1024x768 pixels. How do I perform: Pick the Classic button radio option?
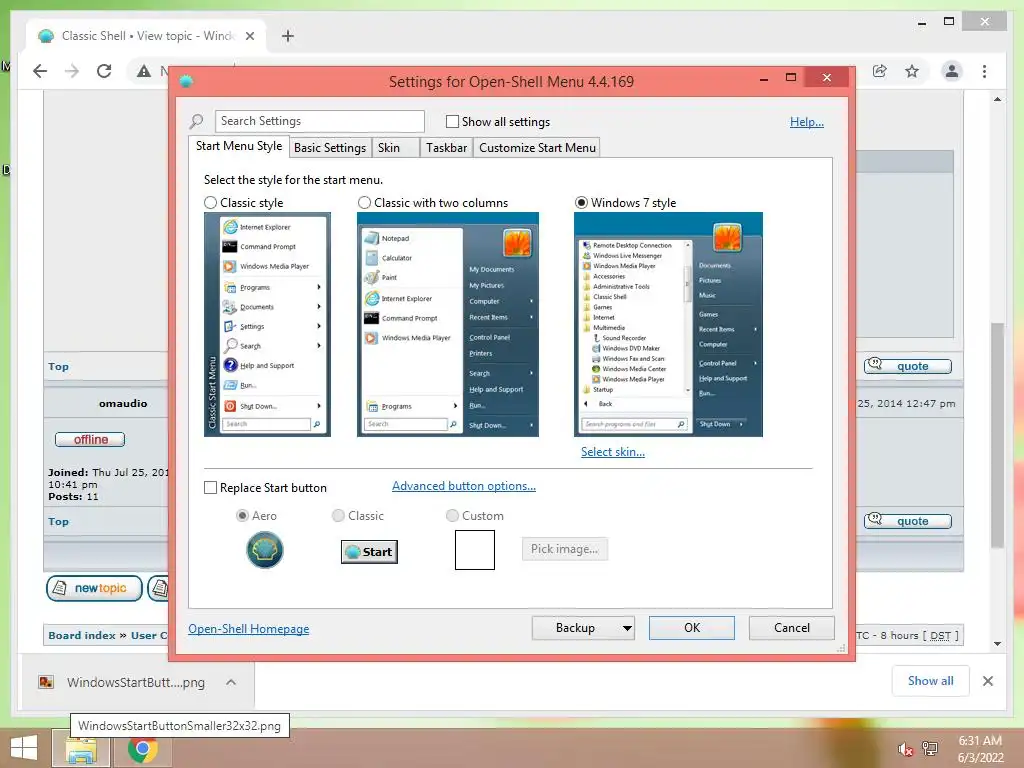338,515
